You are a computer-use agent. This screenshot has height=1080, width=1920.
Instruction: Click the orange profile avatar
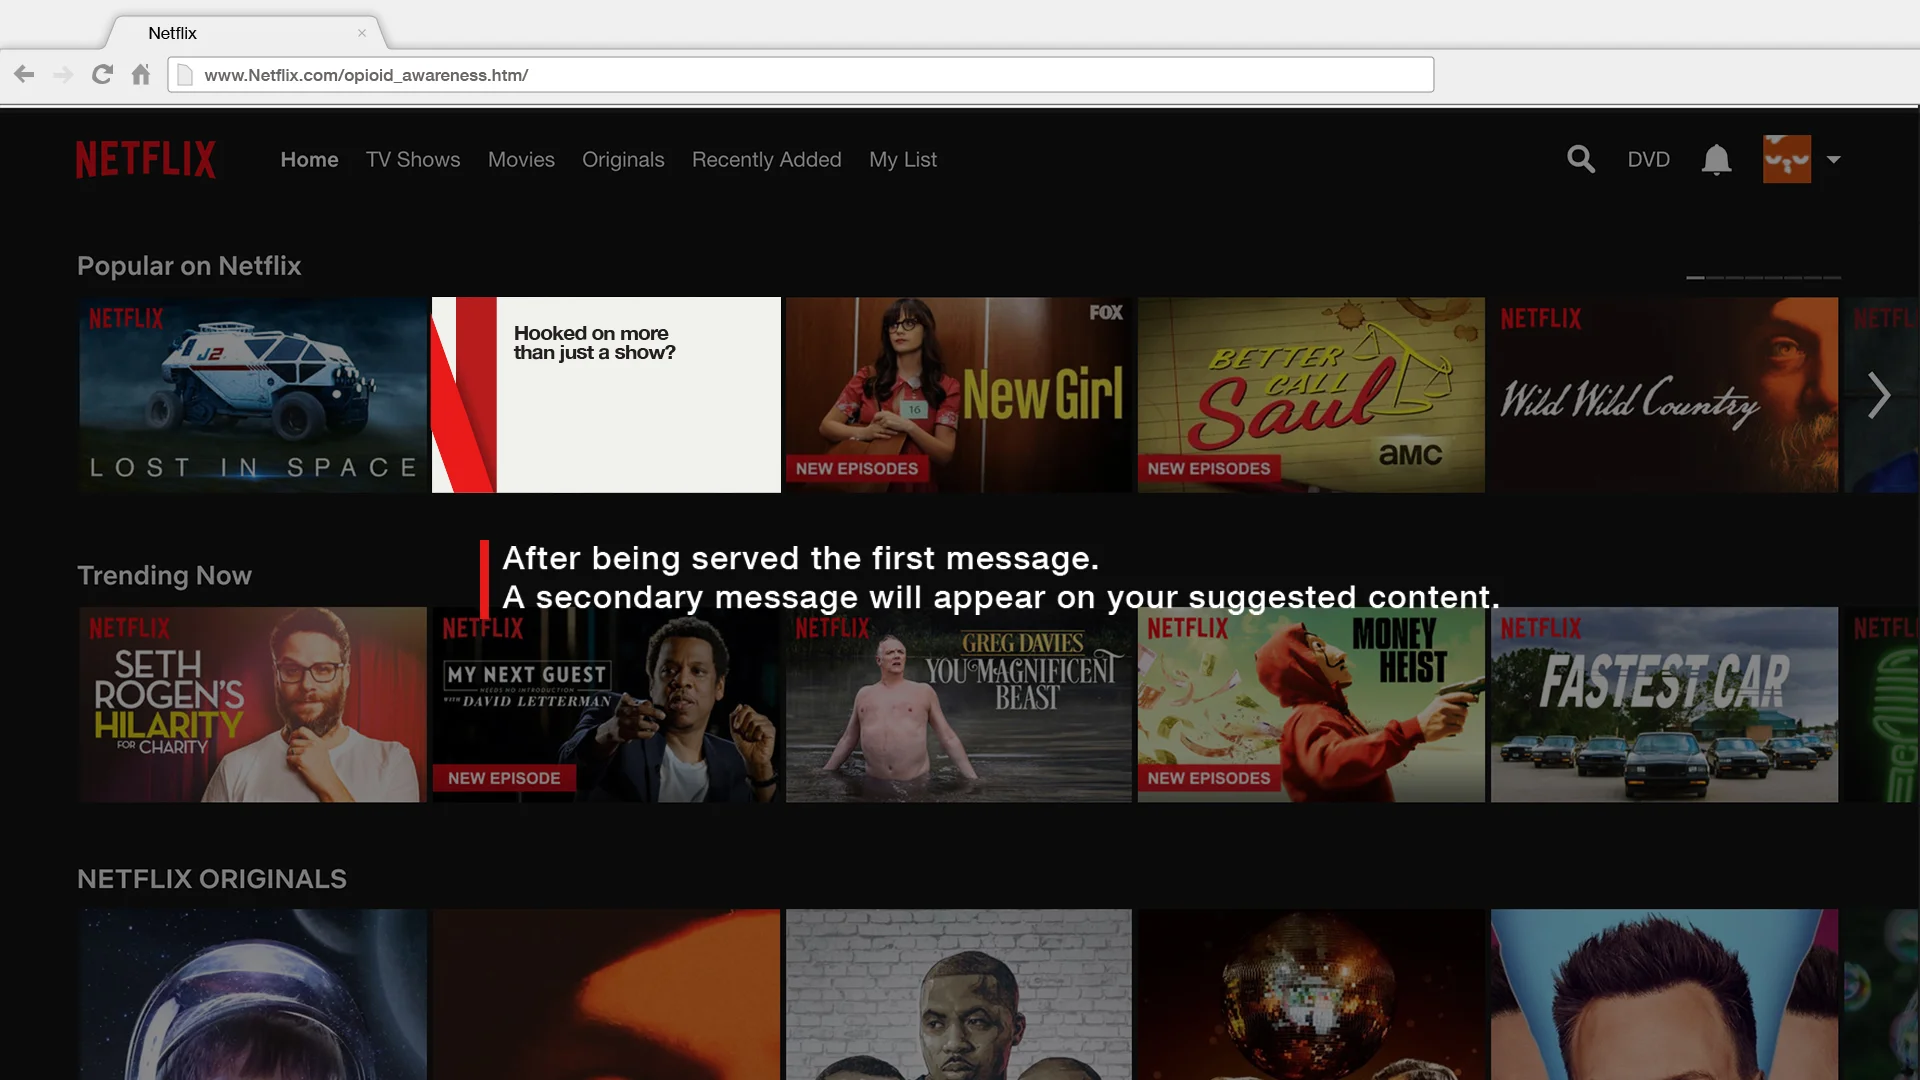point(1787,159)
